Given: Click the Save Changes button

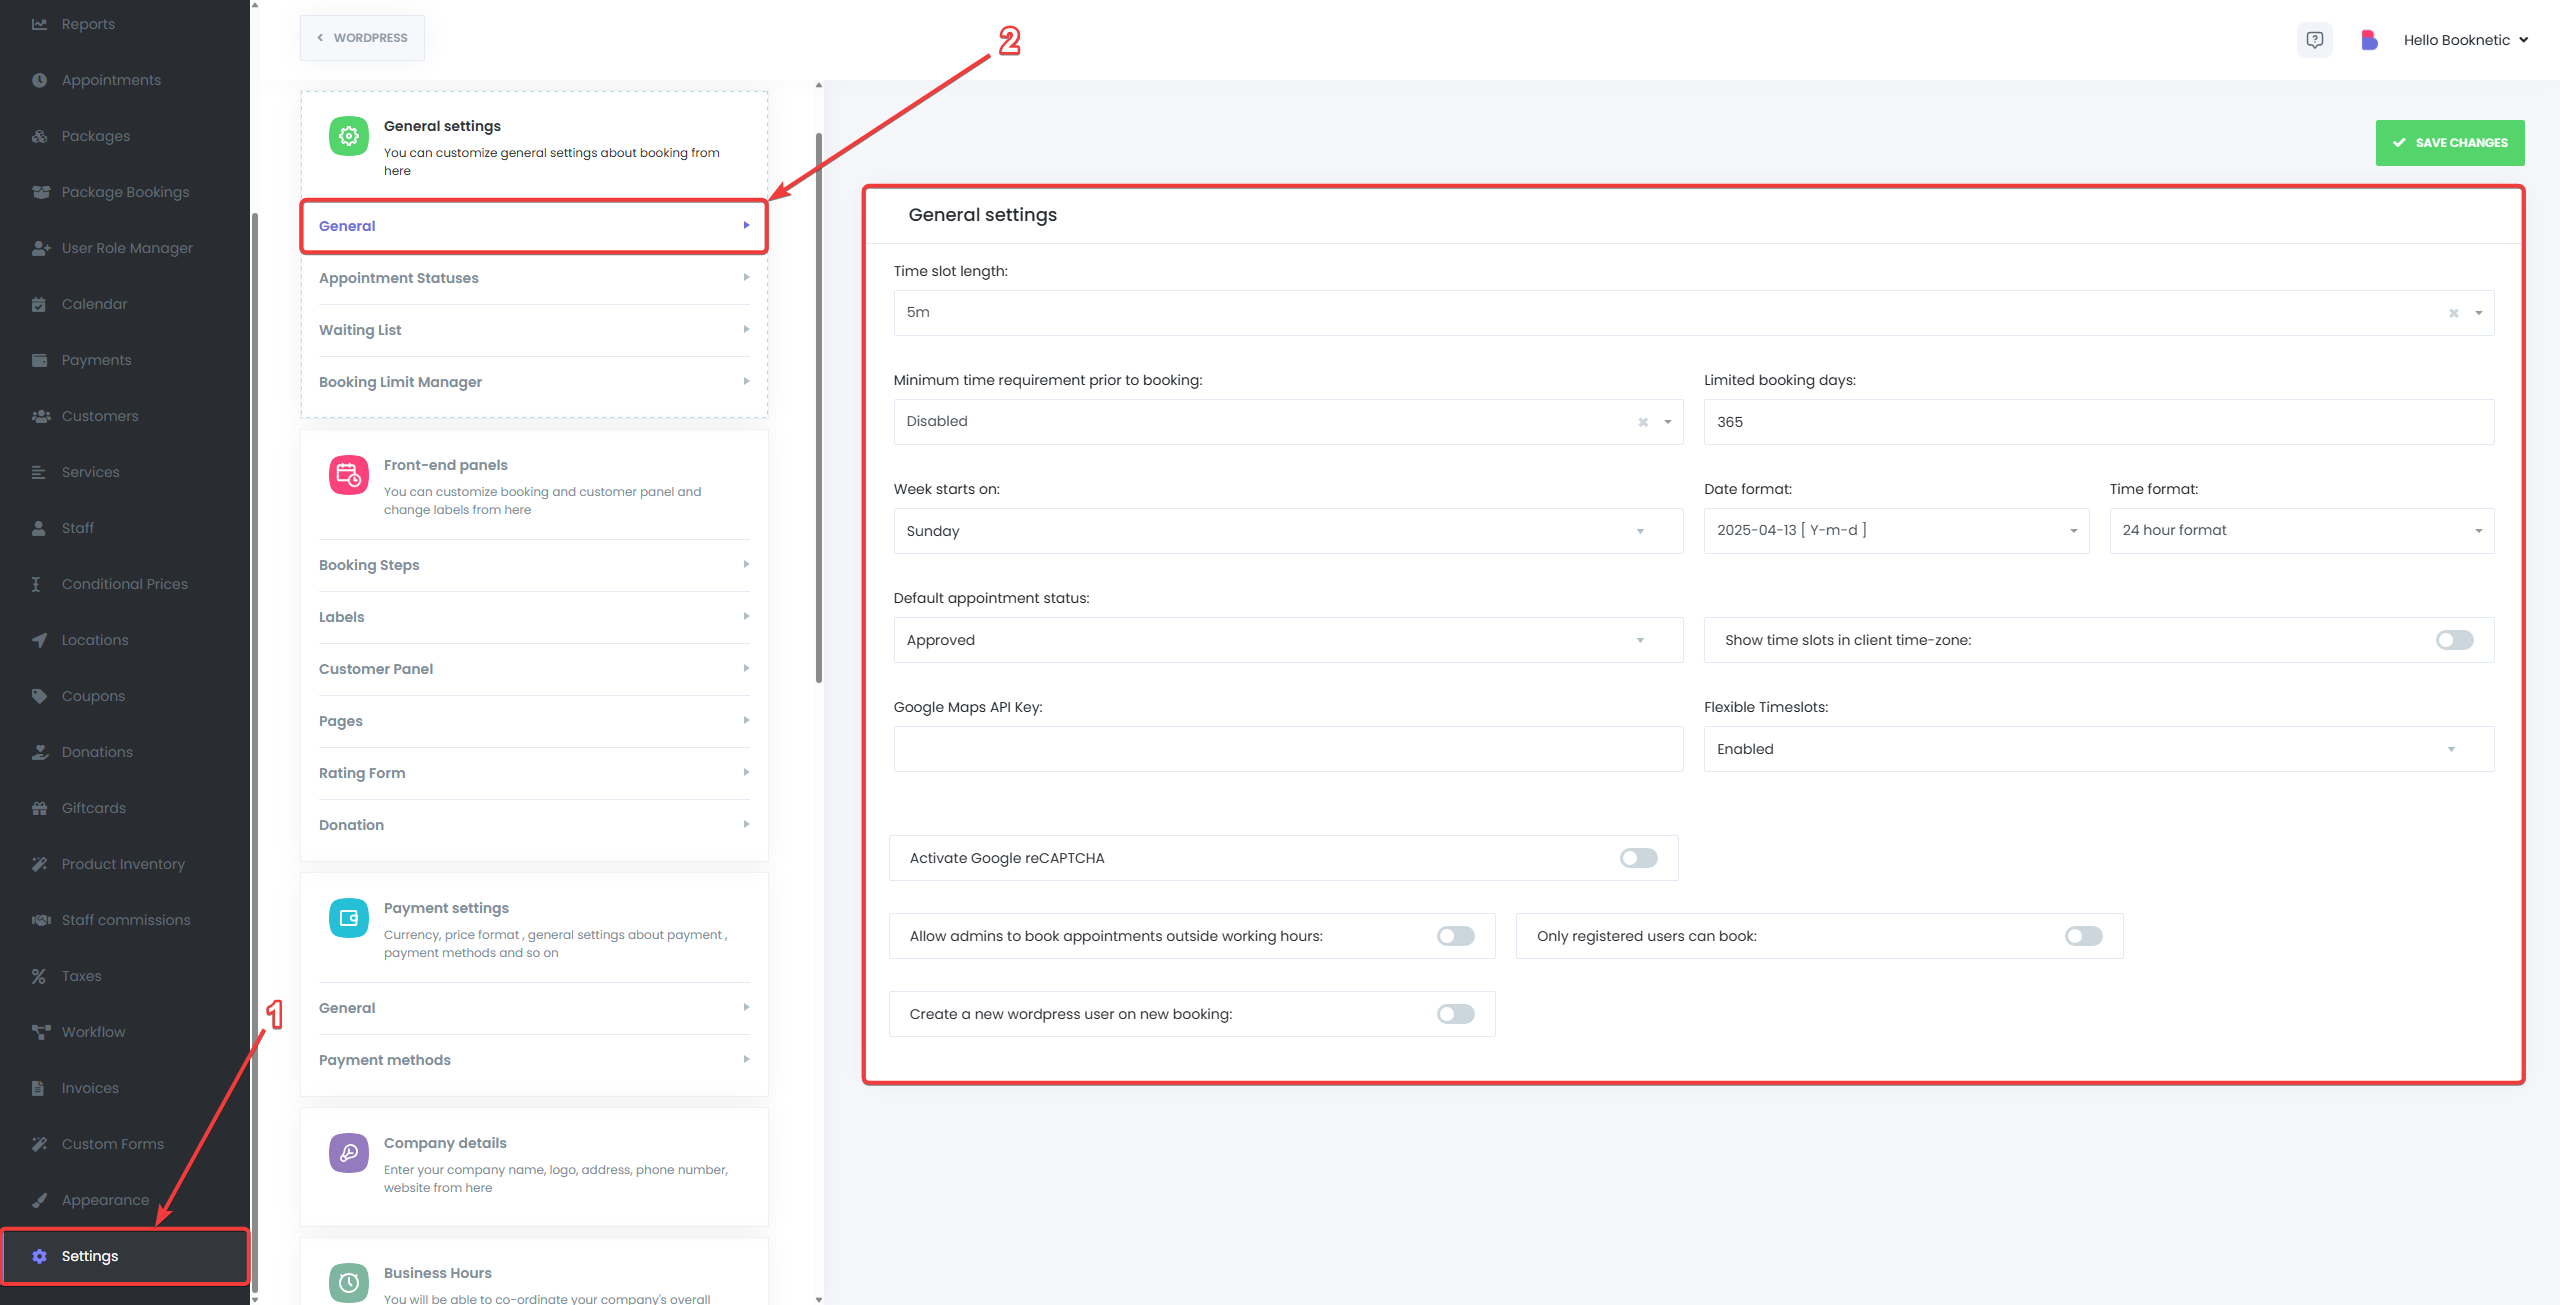Looking at the screenshot, I should [x=2449, y=143].
